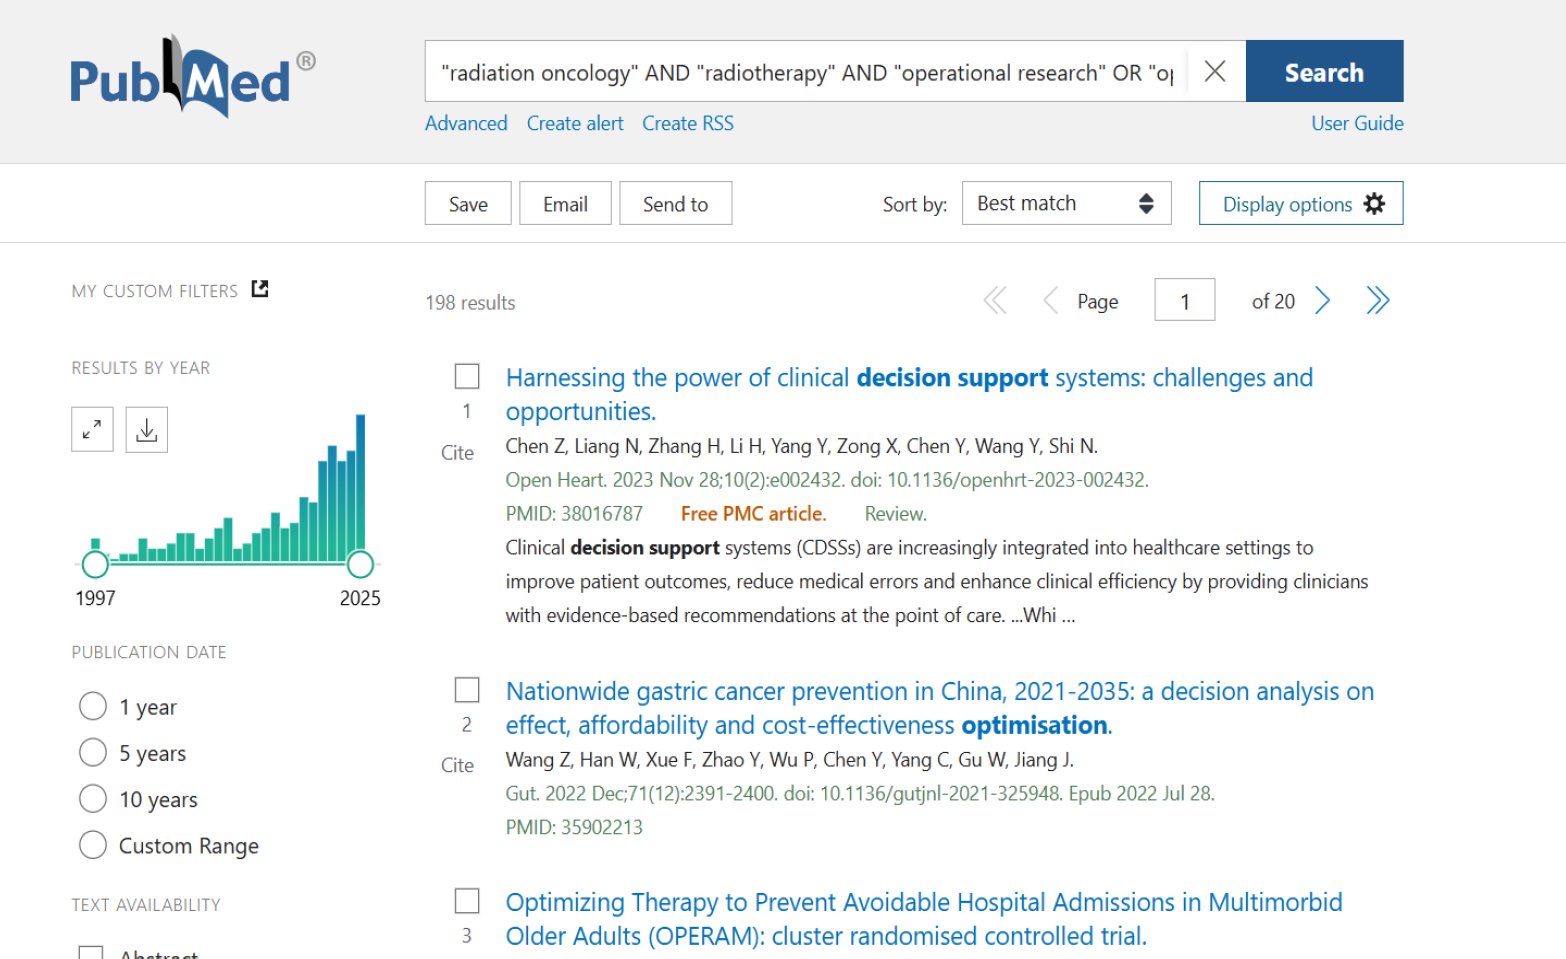Open the Sort by Best match dropdown
This screenshot has width=1566, height=959.
(x=1066, y=203)
